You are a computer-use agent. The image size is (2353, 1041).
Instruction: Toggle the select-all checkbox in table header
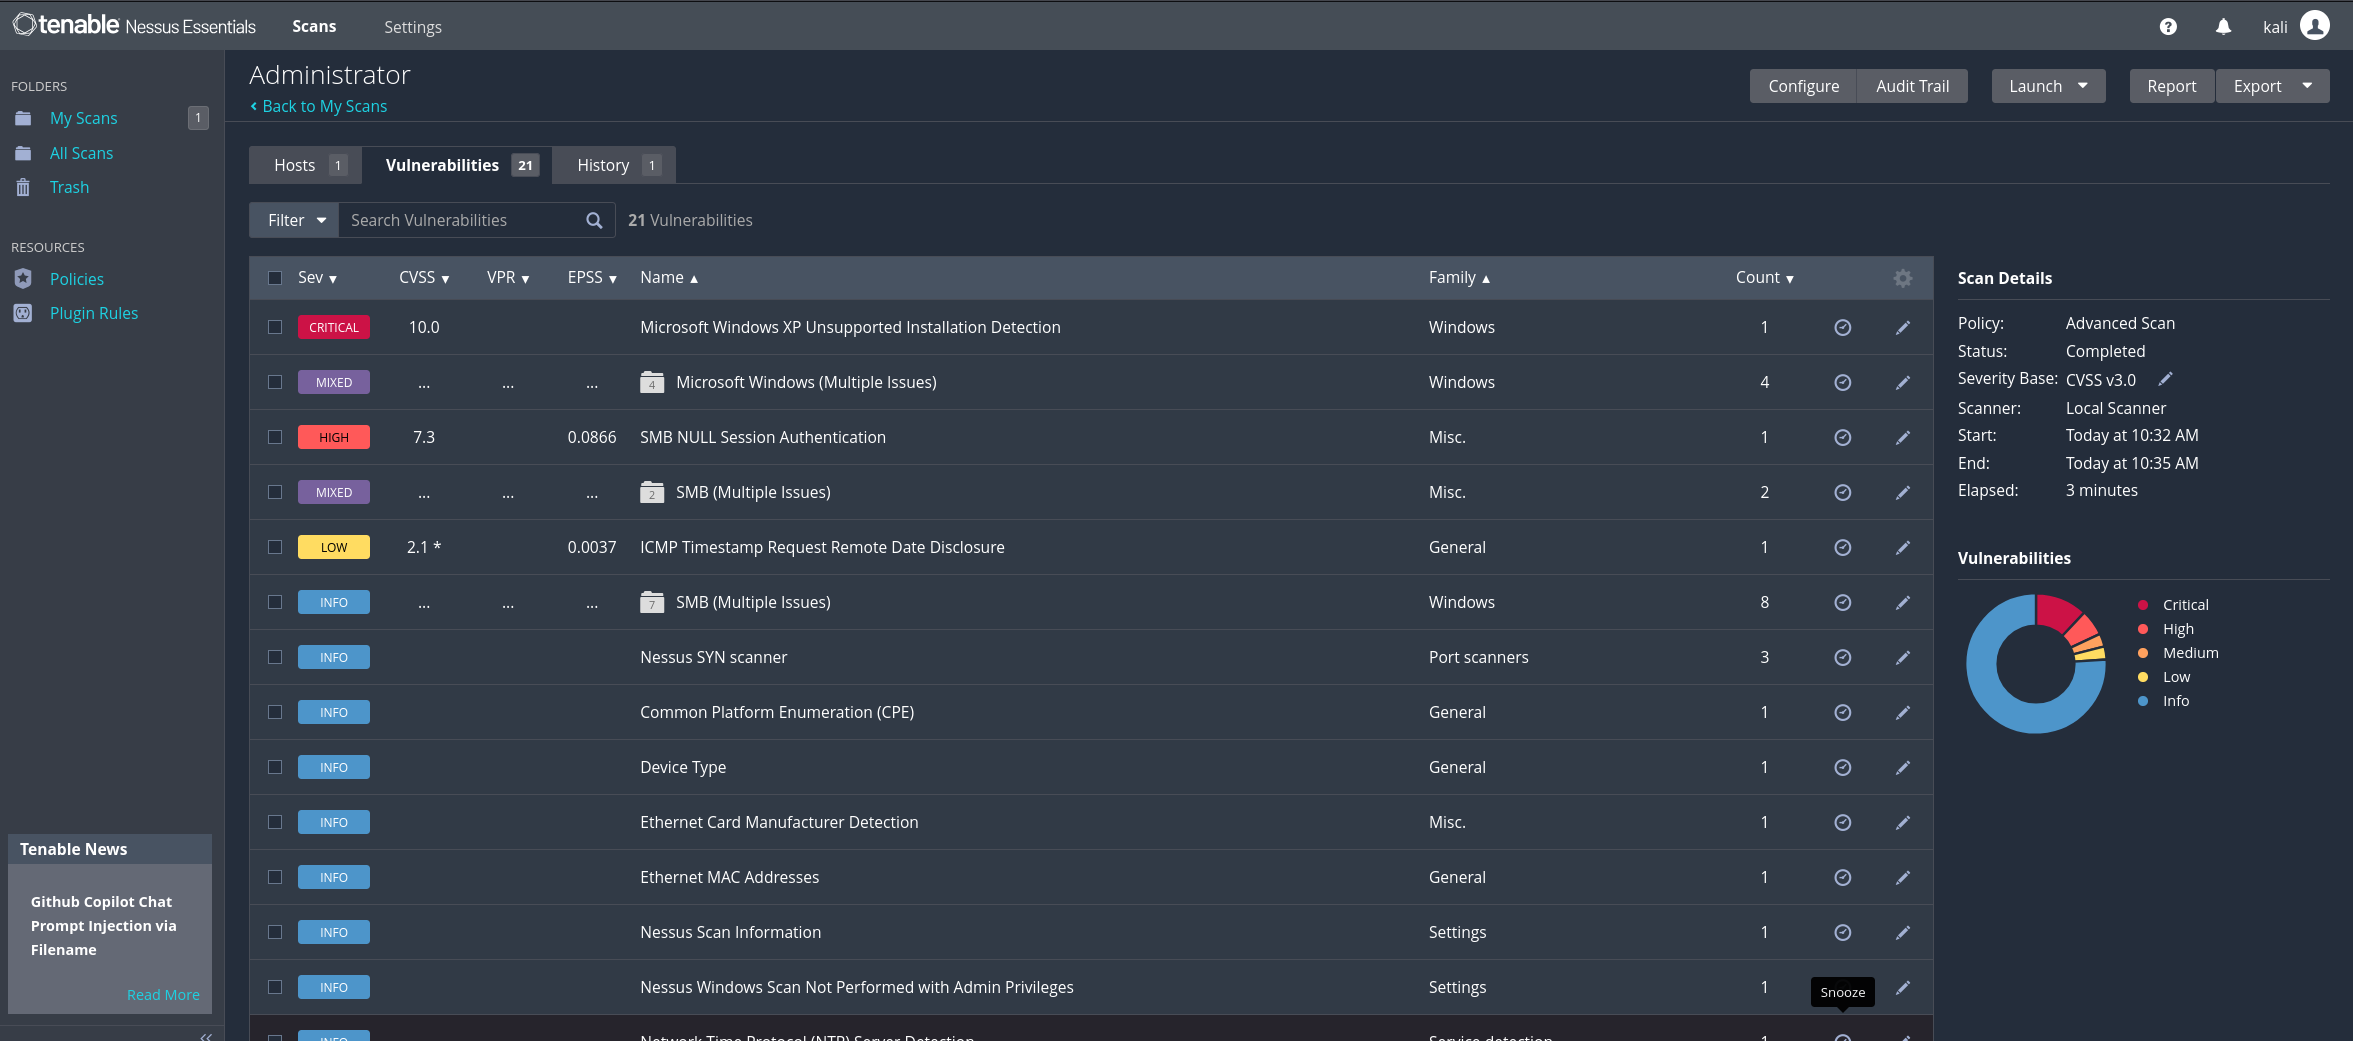pyautogui.click(x=275, y=278)
